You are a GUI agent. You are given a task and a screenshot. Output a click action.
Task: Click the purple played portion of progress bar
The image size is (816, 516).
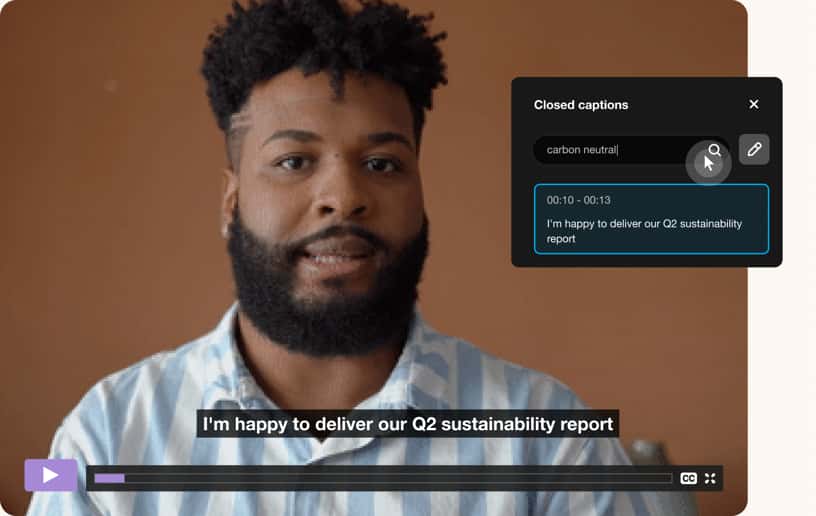click(x=109, y=479)
